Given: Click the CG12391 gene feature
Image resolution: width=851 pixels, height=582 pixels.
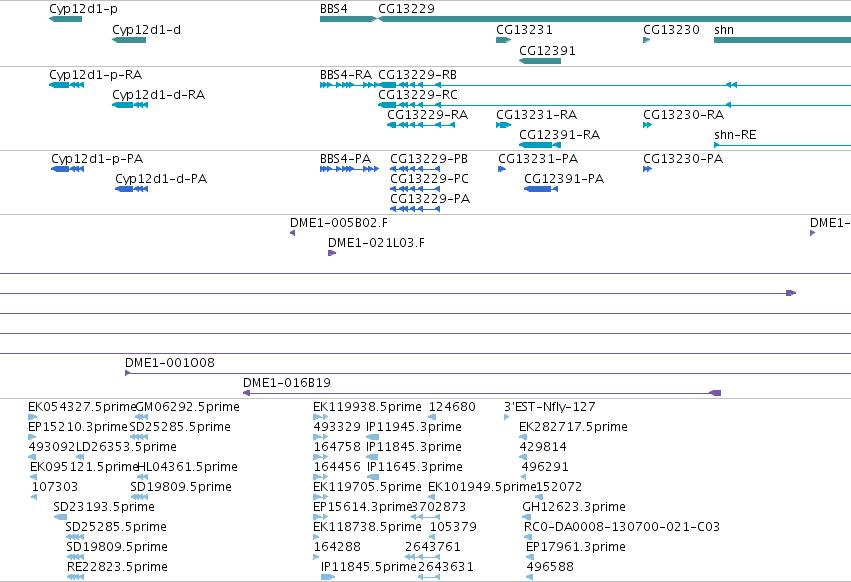Looking at the screenshot, I should click(x=539, y=61).
